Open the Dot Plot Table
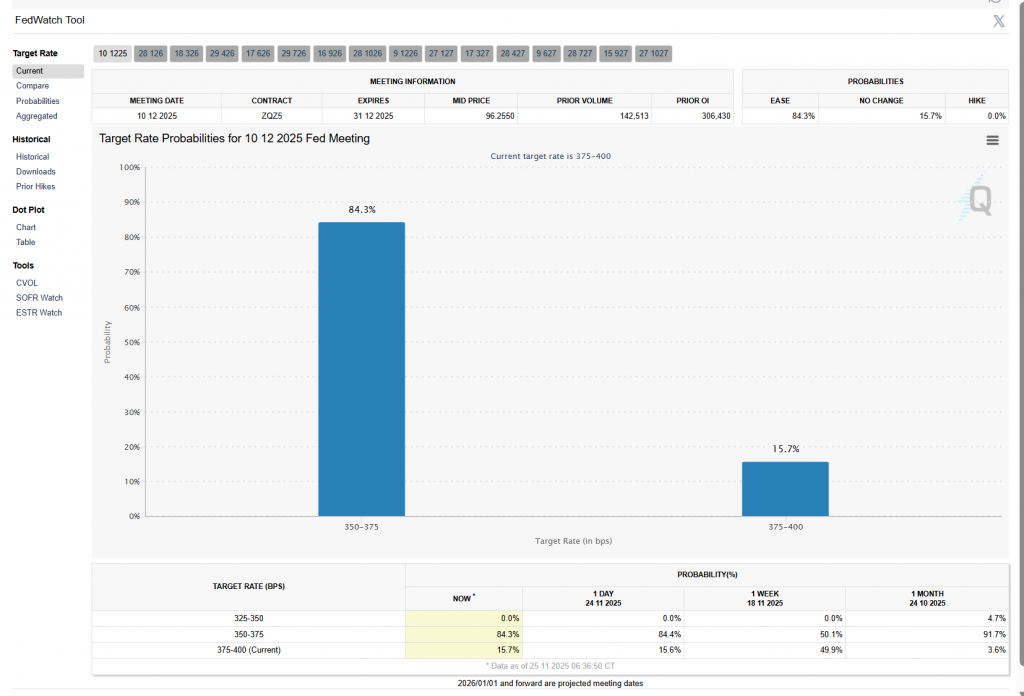 26,242
